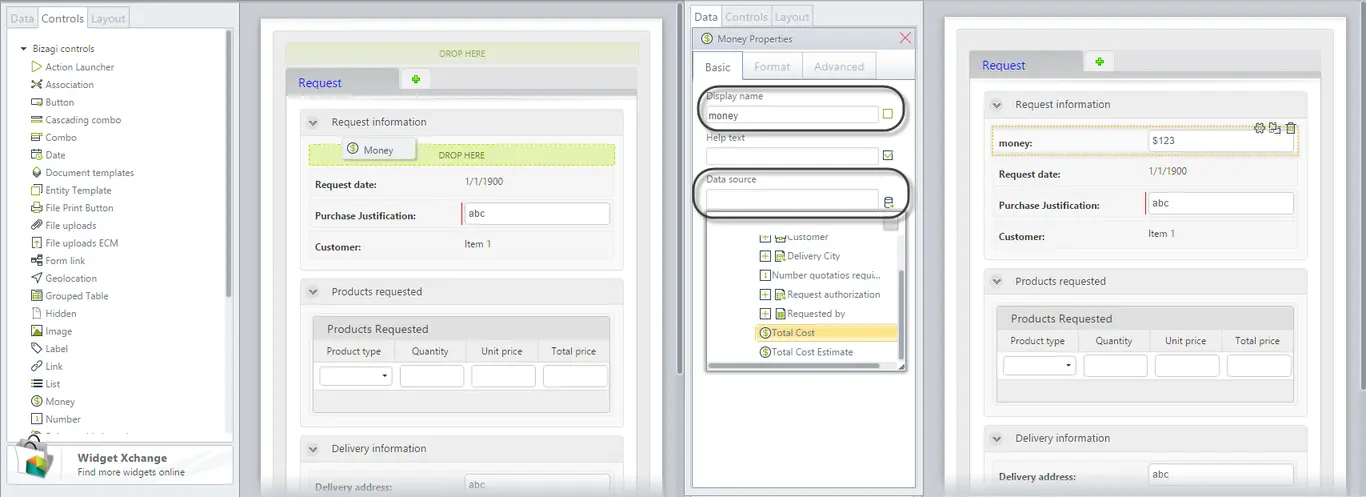1366x497 pixels.
Task: Collapse Products requested section in left form
Action: (x=312, y=292)
